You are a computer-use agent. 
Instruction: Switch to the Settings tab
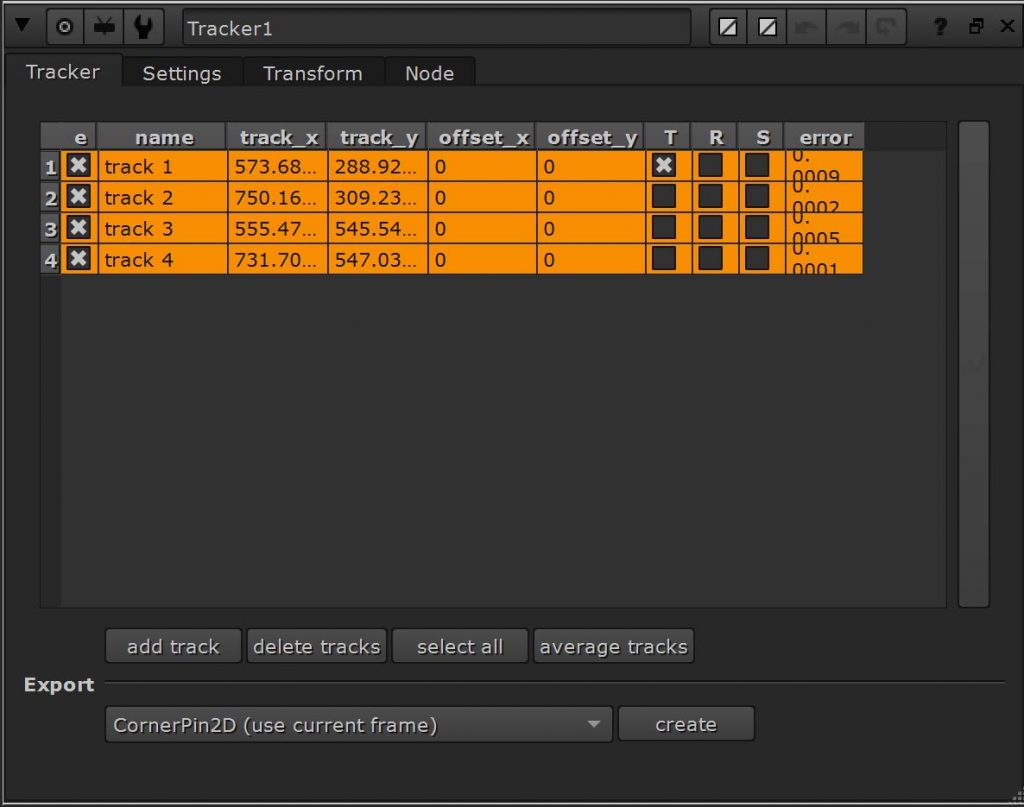coord(182,72)
